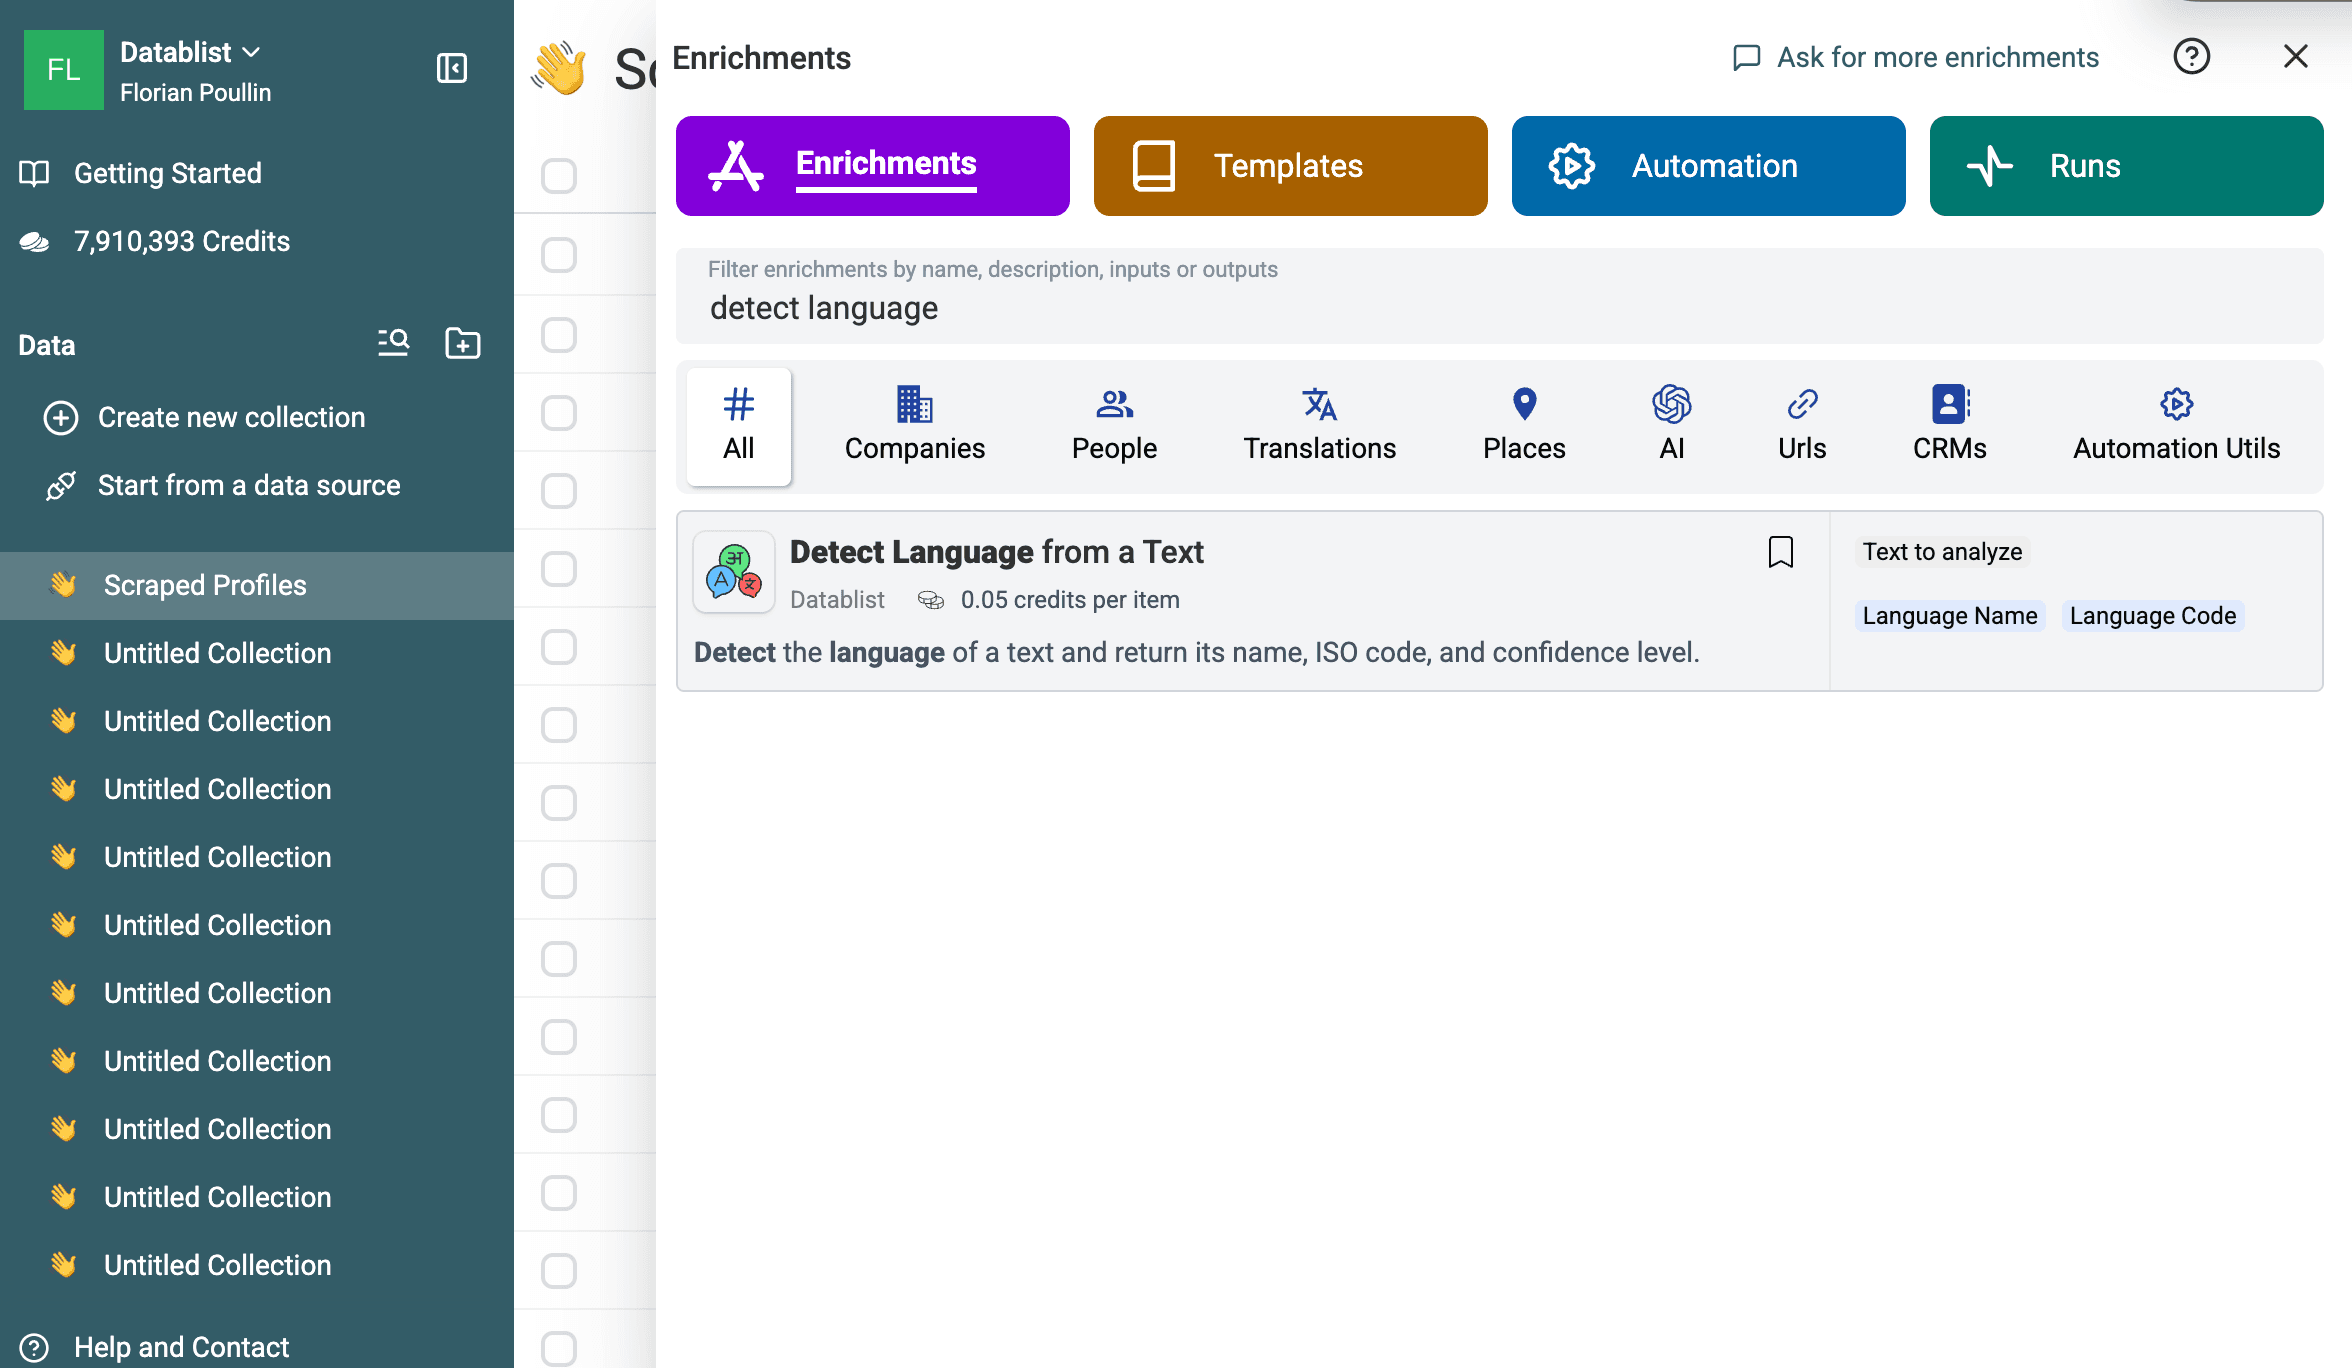Select the All category filter
The width and height of the screenshot is (2352, 1368).
(739, 426)
